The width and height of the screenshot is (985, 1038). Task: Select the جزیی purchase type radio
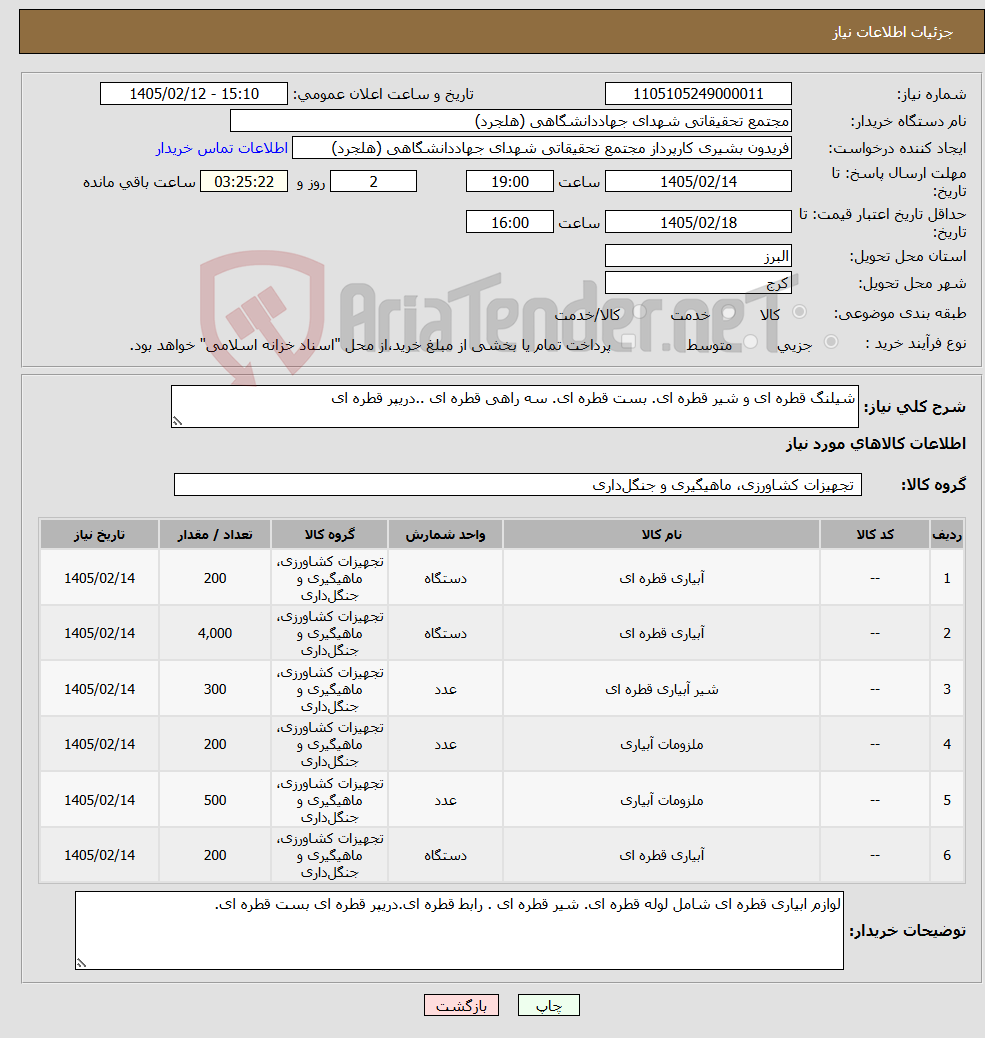(x=831, y=342)
